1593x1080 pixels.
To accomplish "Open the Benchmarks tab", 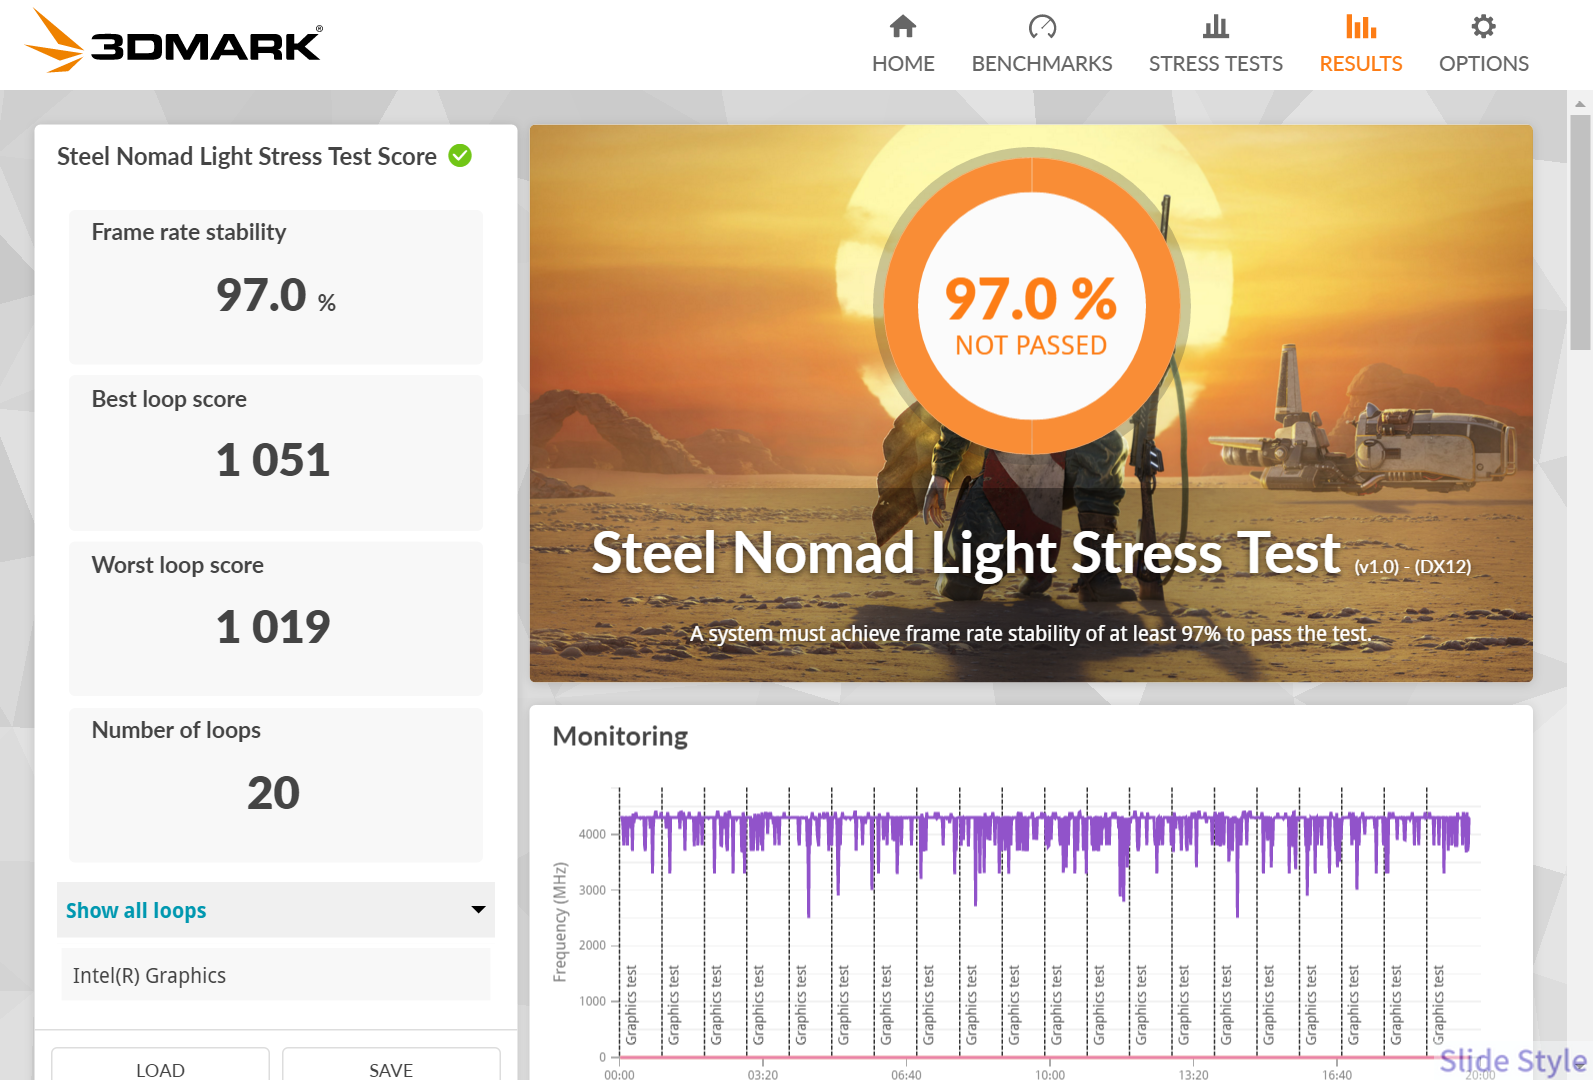I will [x=1042, y=45].
